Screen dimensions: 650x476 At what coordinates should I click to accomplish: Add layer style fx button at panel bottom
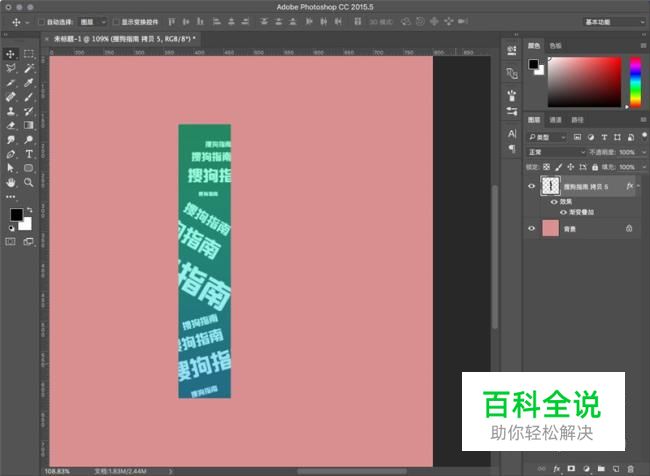click(556, 469)
